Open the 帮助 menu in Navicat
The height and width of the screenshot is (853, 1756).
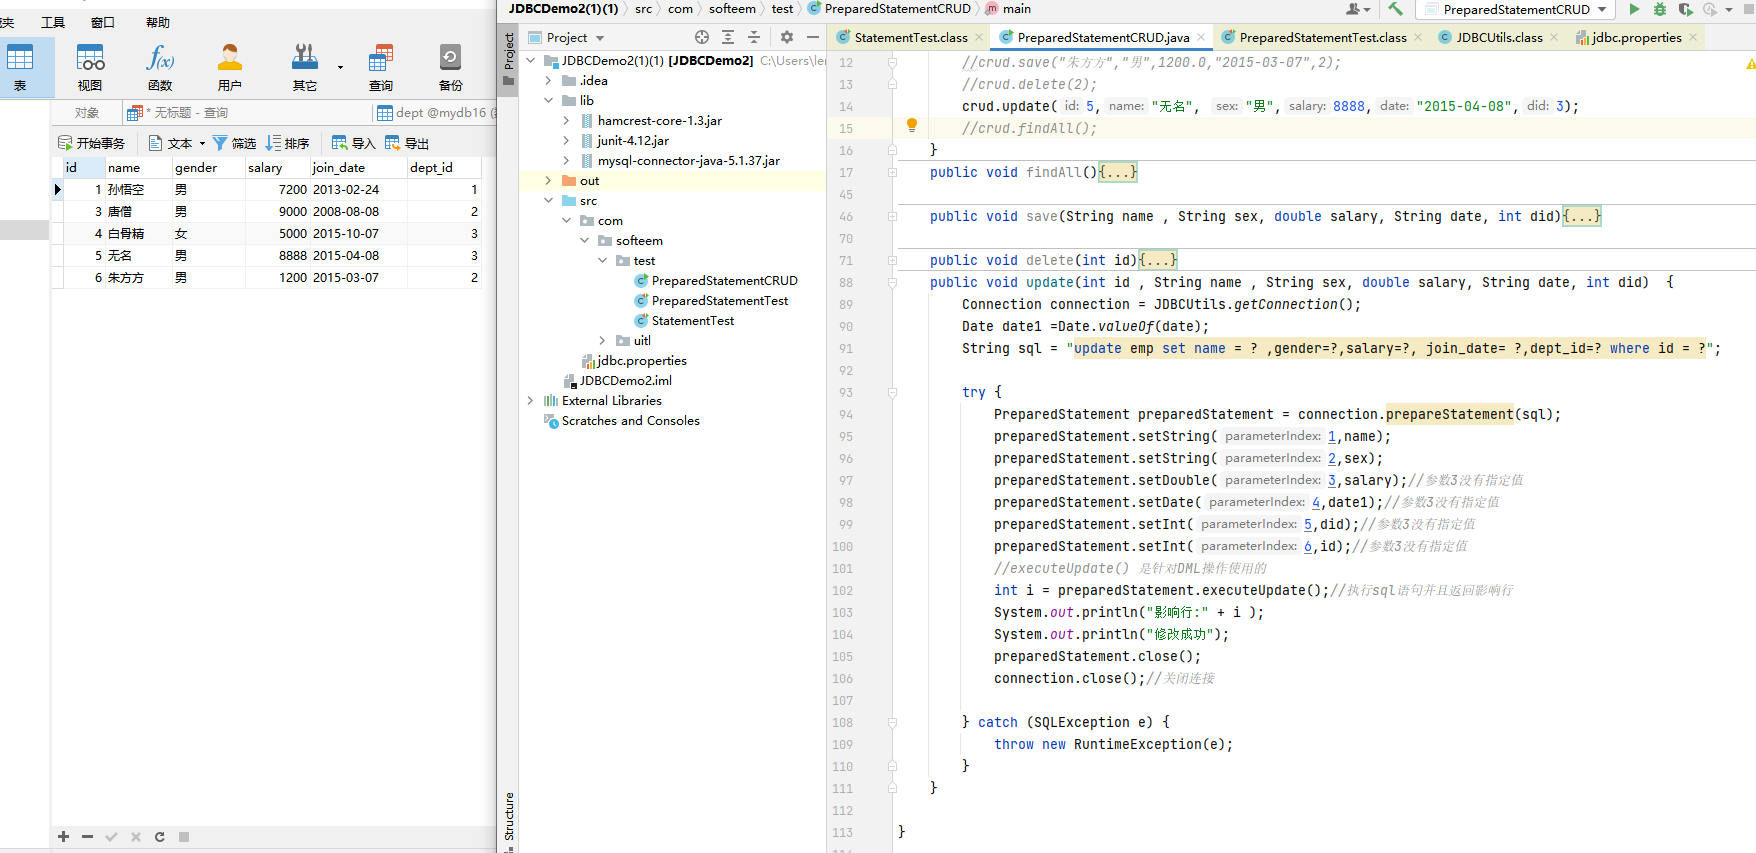click(158, 22)
